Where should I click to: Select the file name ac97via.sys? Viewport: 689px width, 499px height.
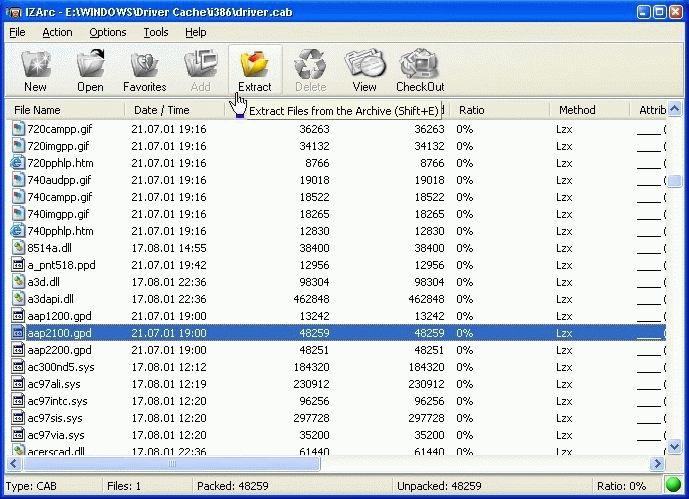(56, 435)
